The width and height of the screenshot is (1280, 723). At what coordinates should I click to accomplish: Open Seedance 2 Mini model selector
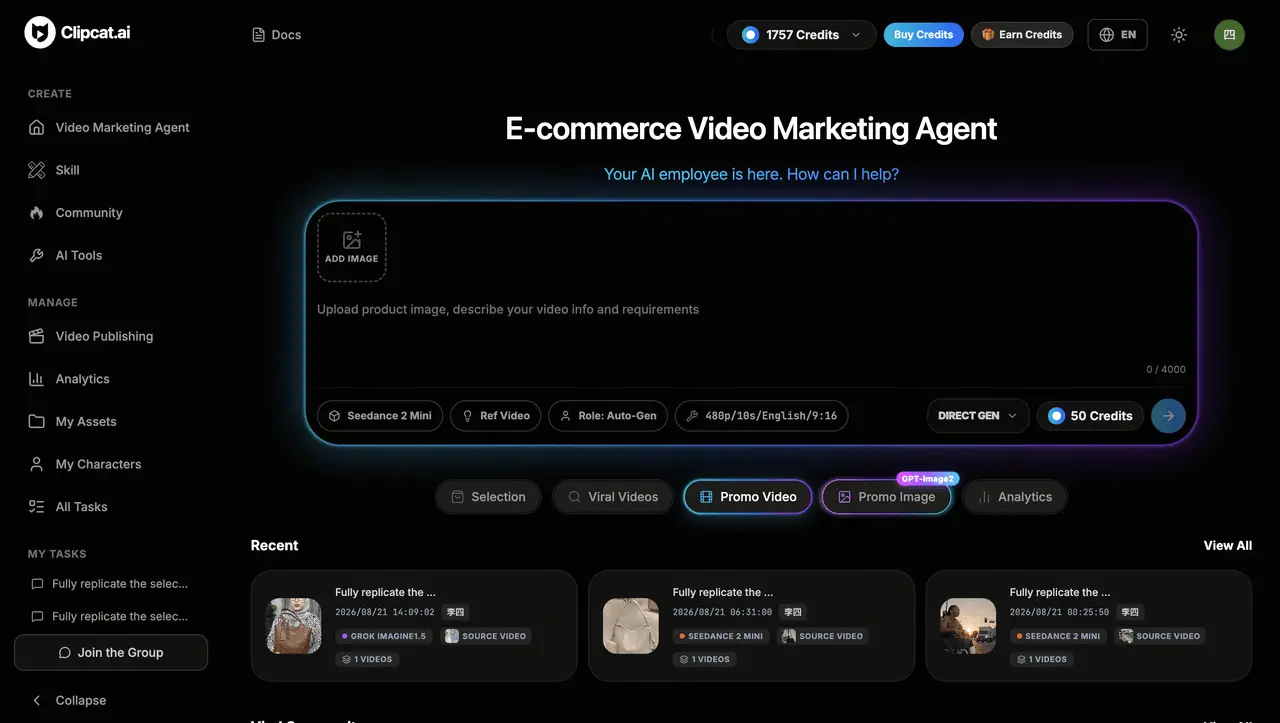pyautogui.click(x=380, y=416)
